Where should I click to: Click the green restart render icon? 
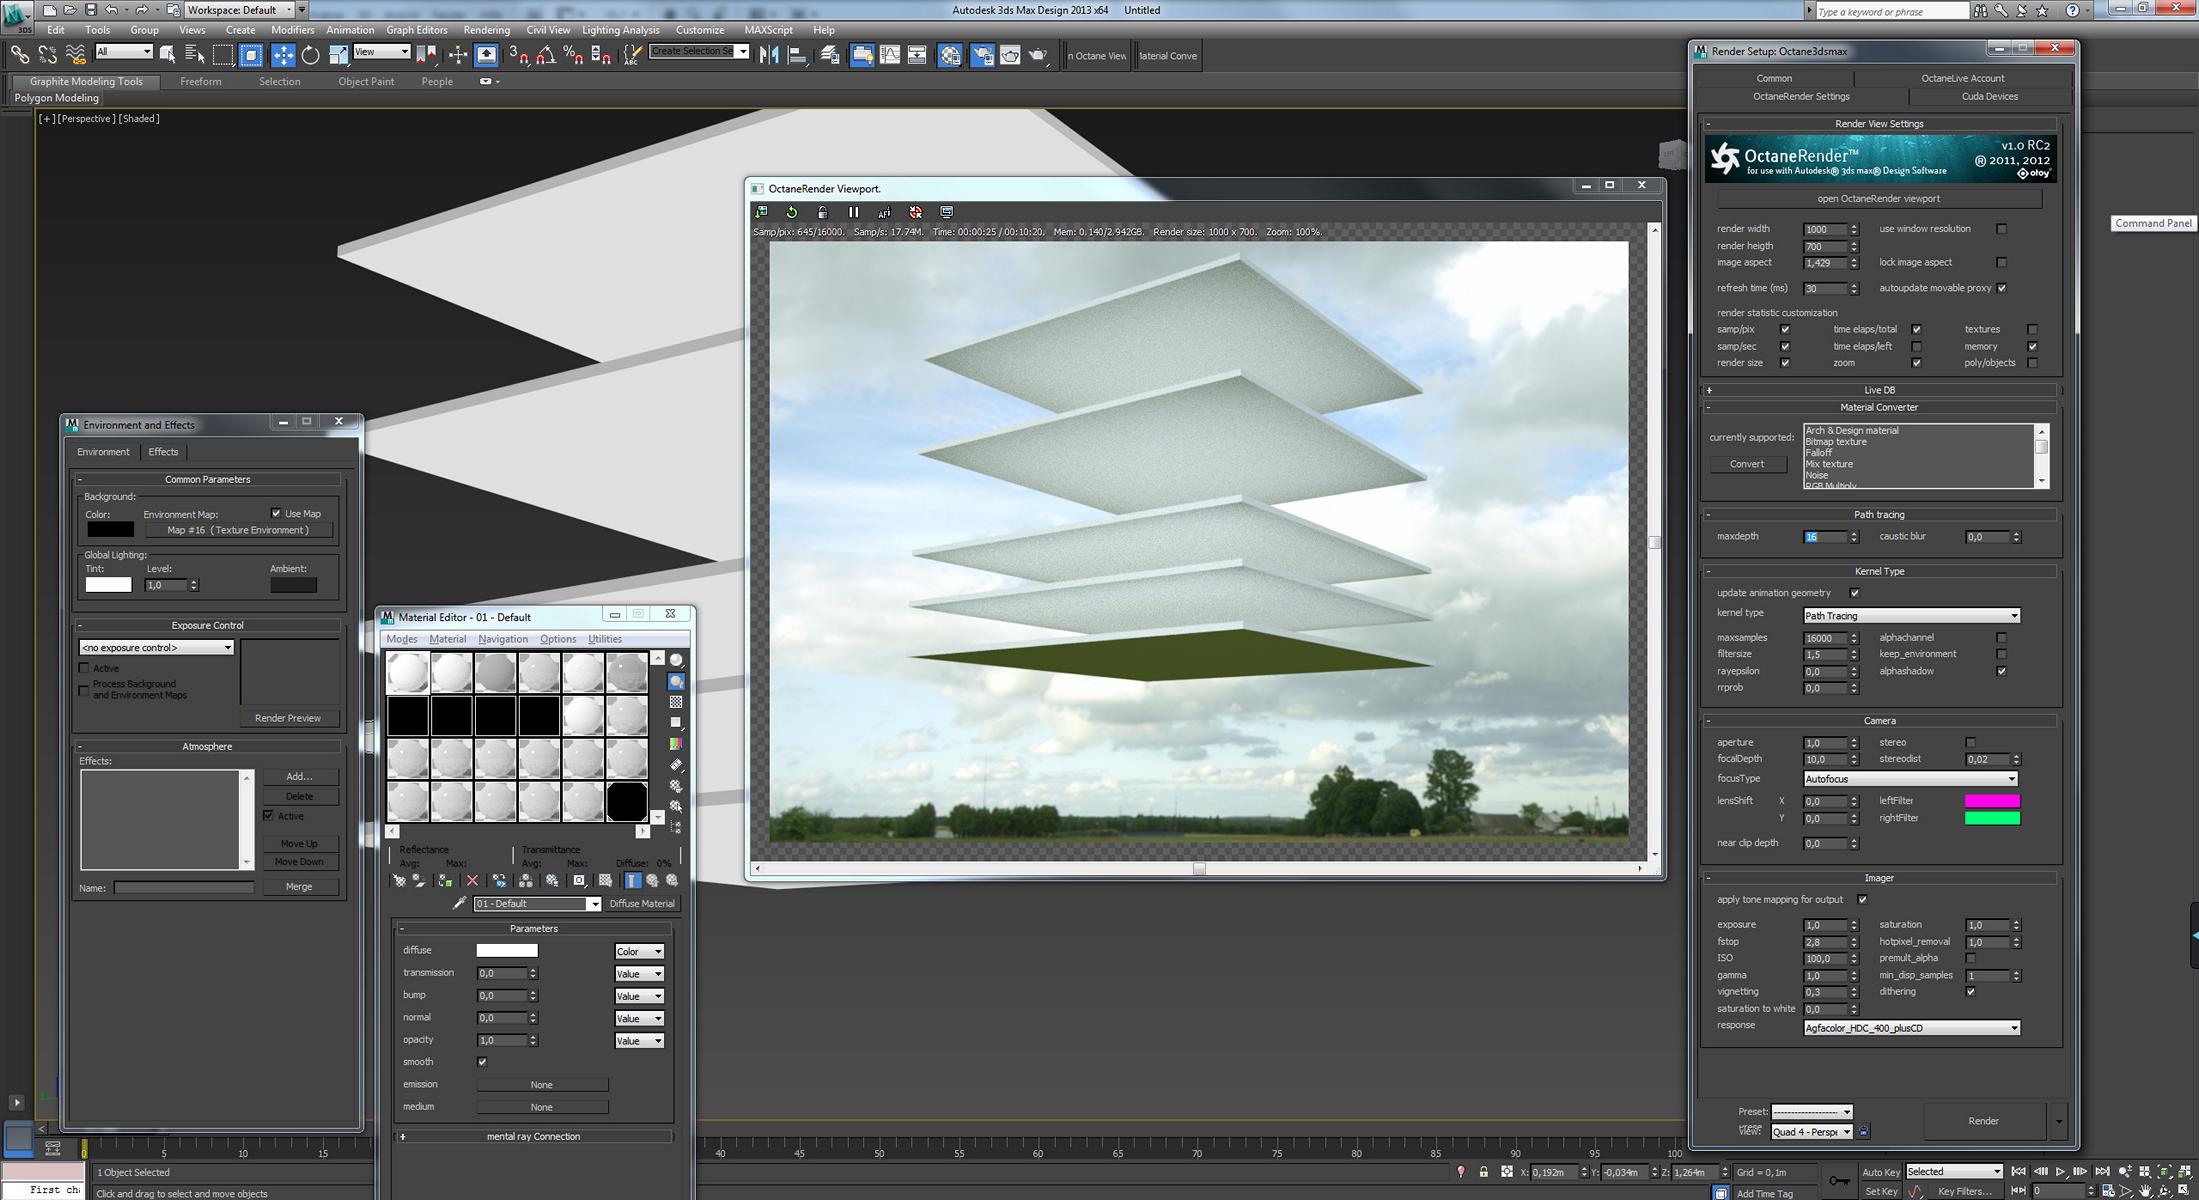point(792,212)
